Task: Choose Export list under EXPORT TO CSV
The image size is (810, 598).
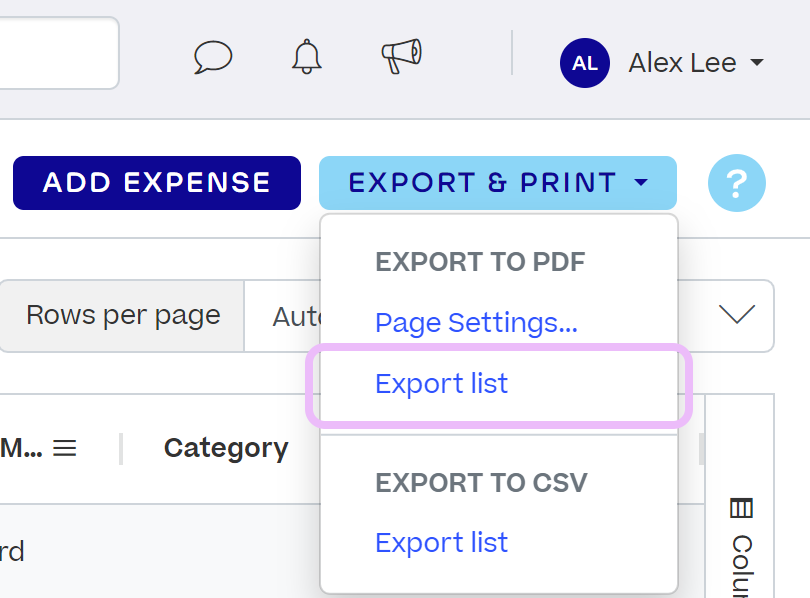Action: click(x=442, y=543)
